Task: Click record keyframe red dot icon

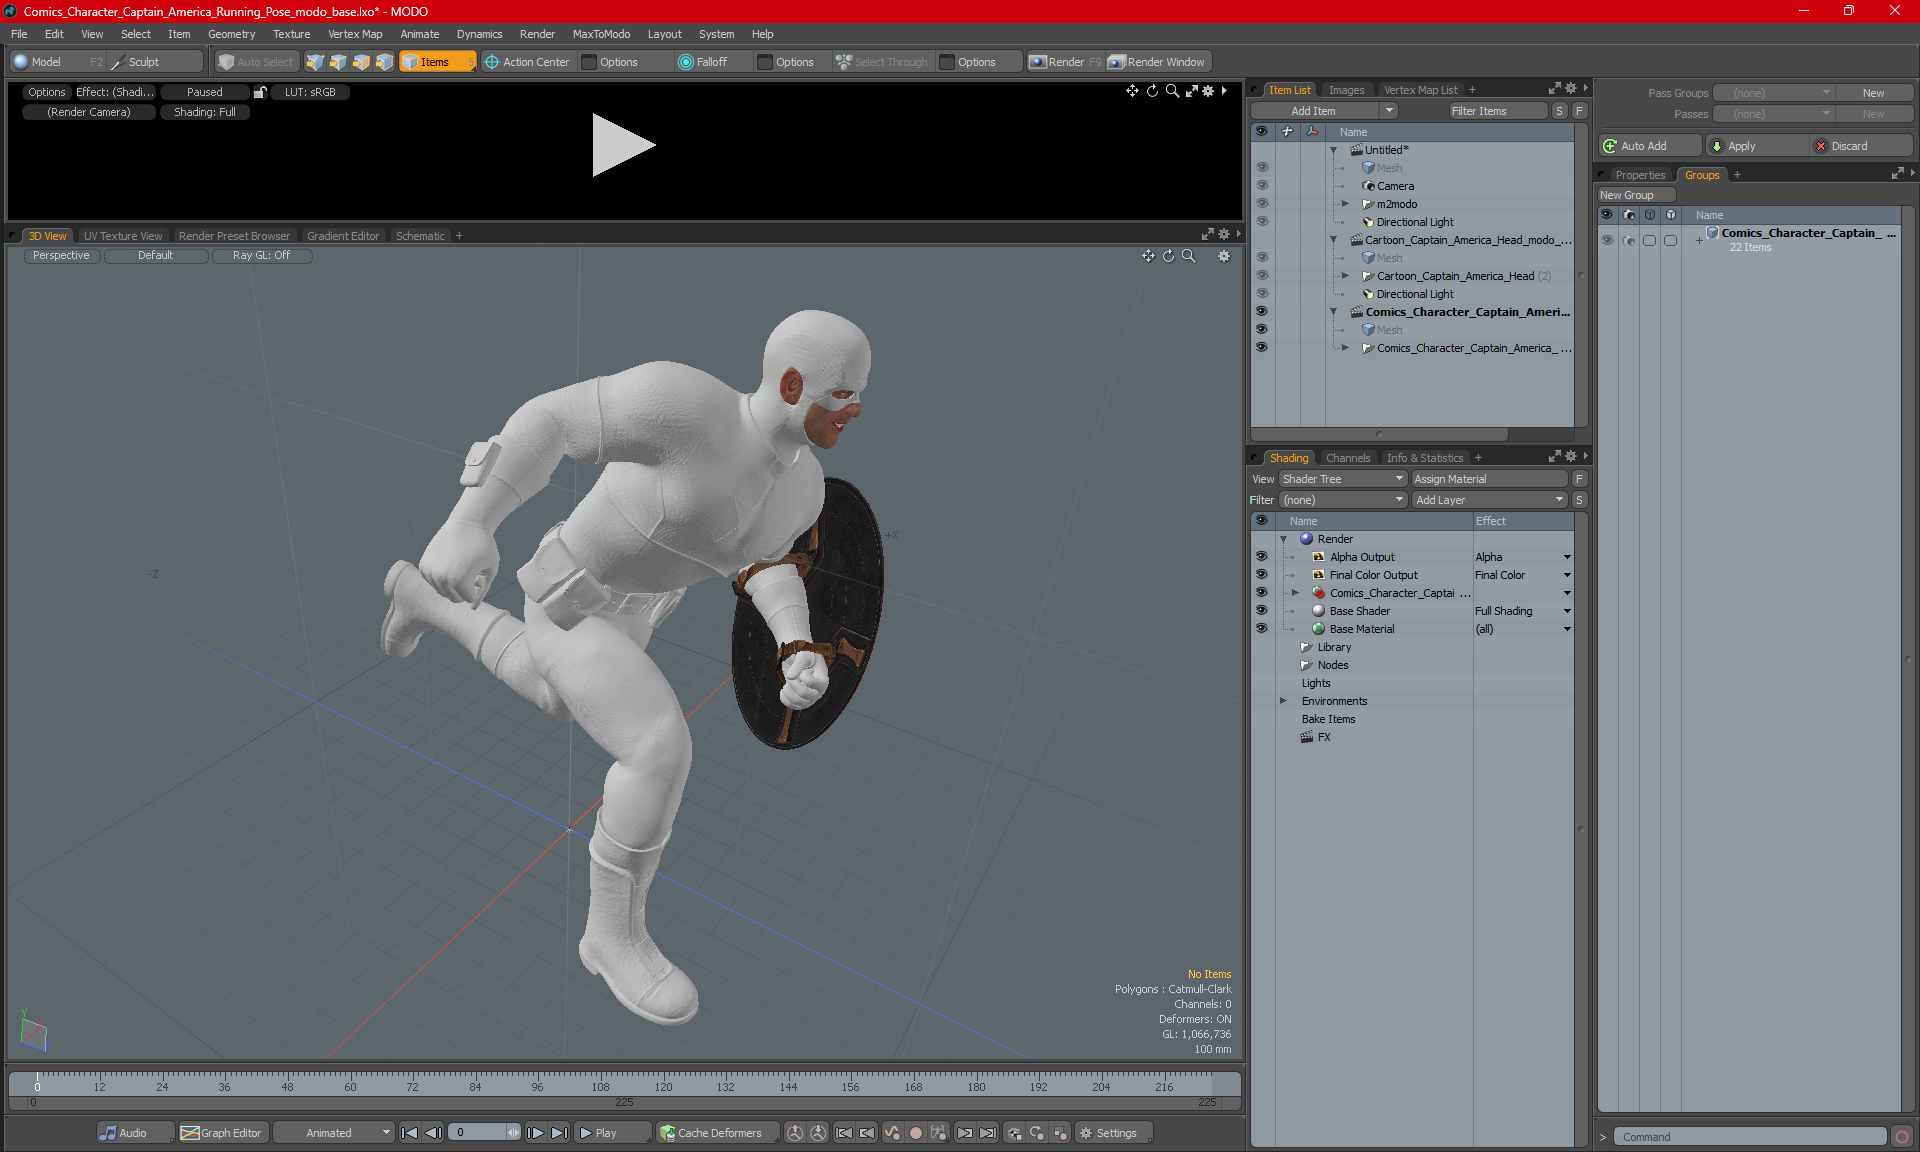Action: (x=915, y=1133)
